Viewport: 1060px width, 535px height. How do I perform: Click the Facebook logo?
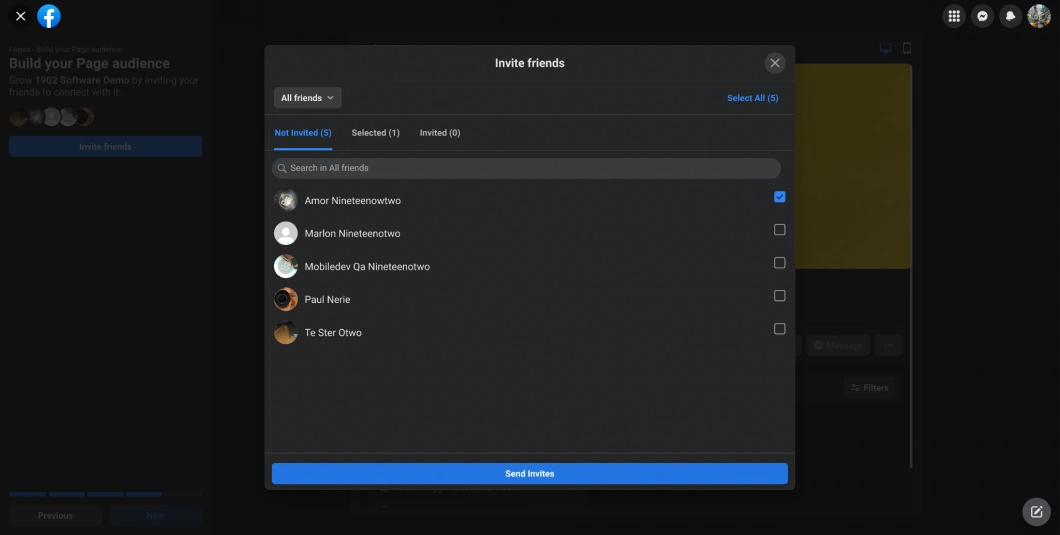(49, 16)
